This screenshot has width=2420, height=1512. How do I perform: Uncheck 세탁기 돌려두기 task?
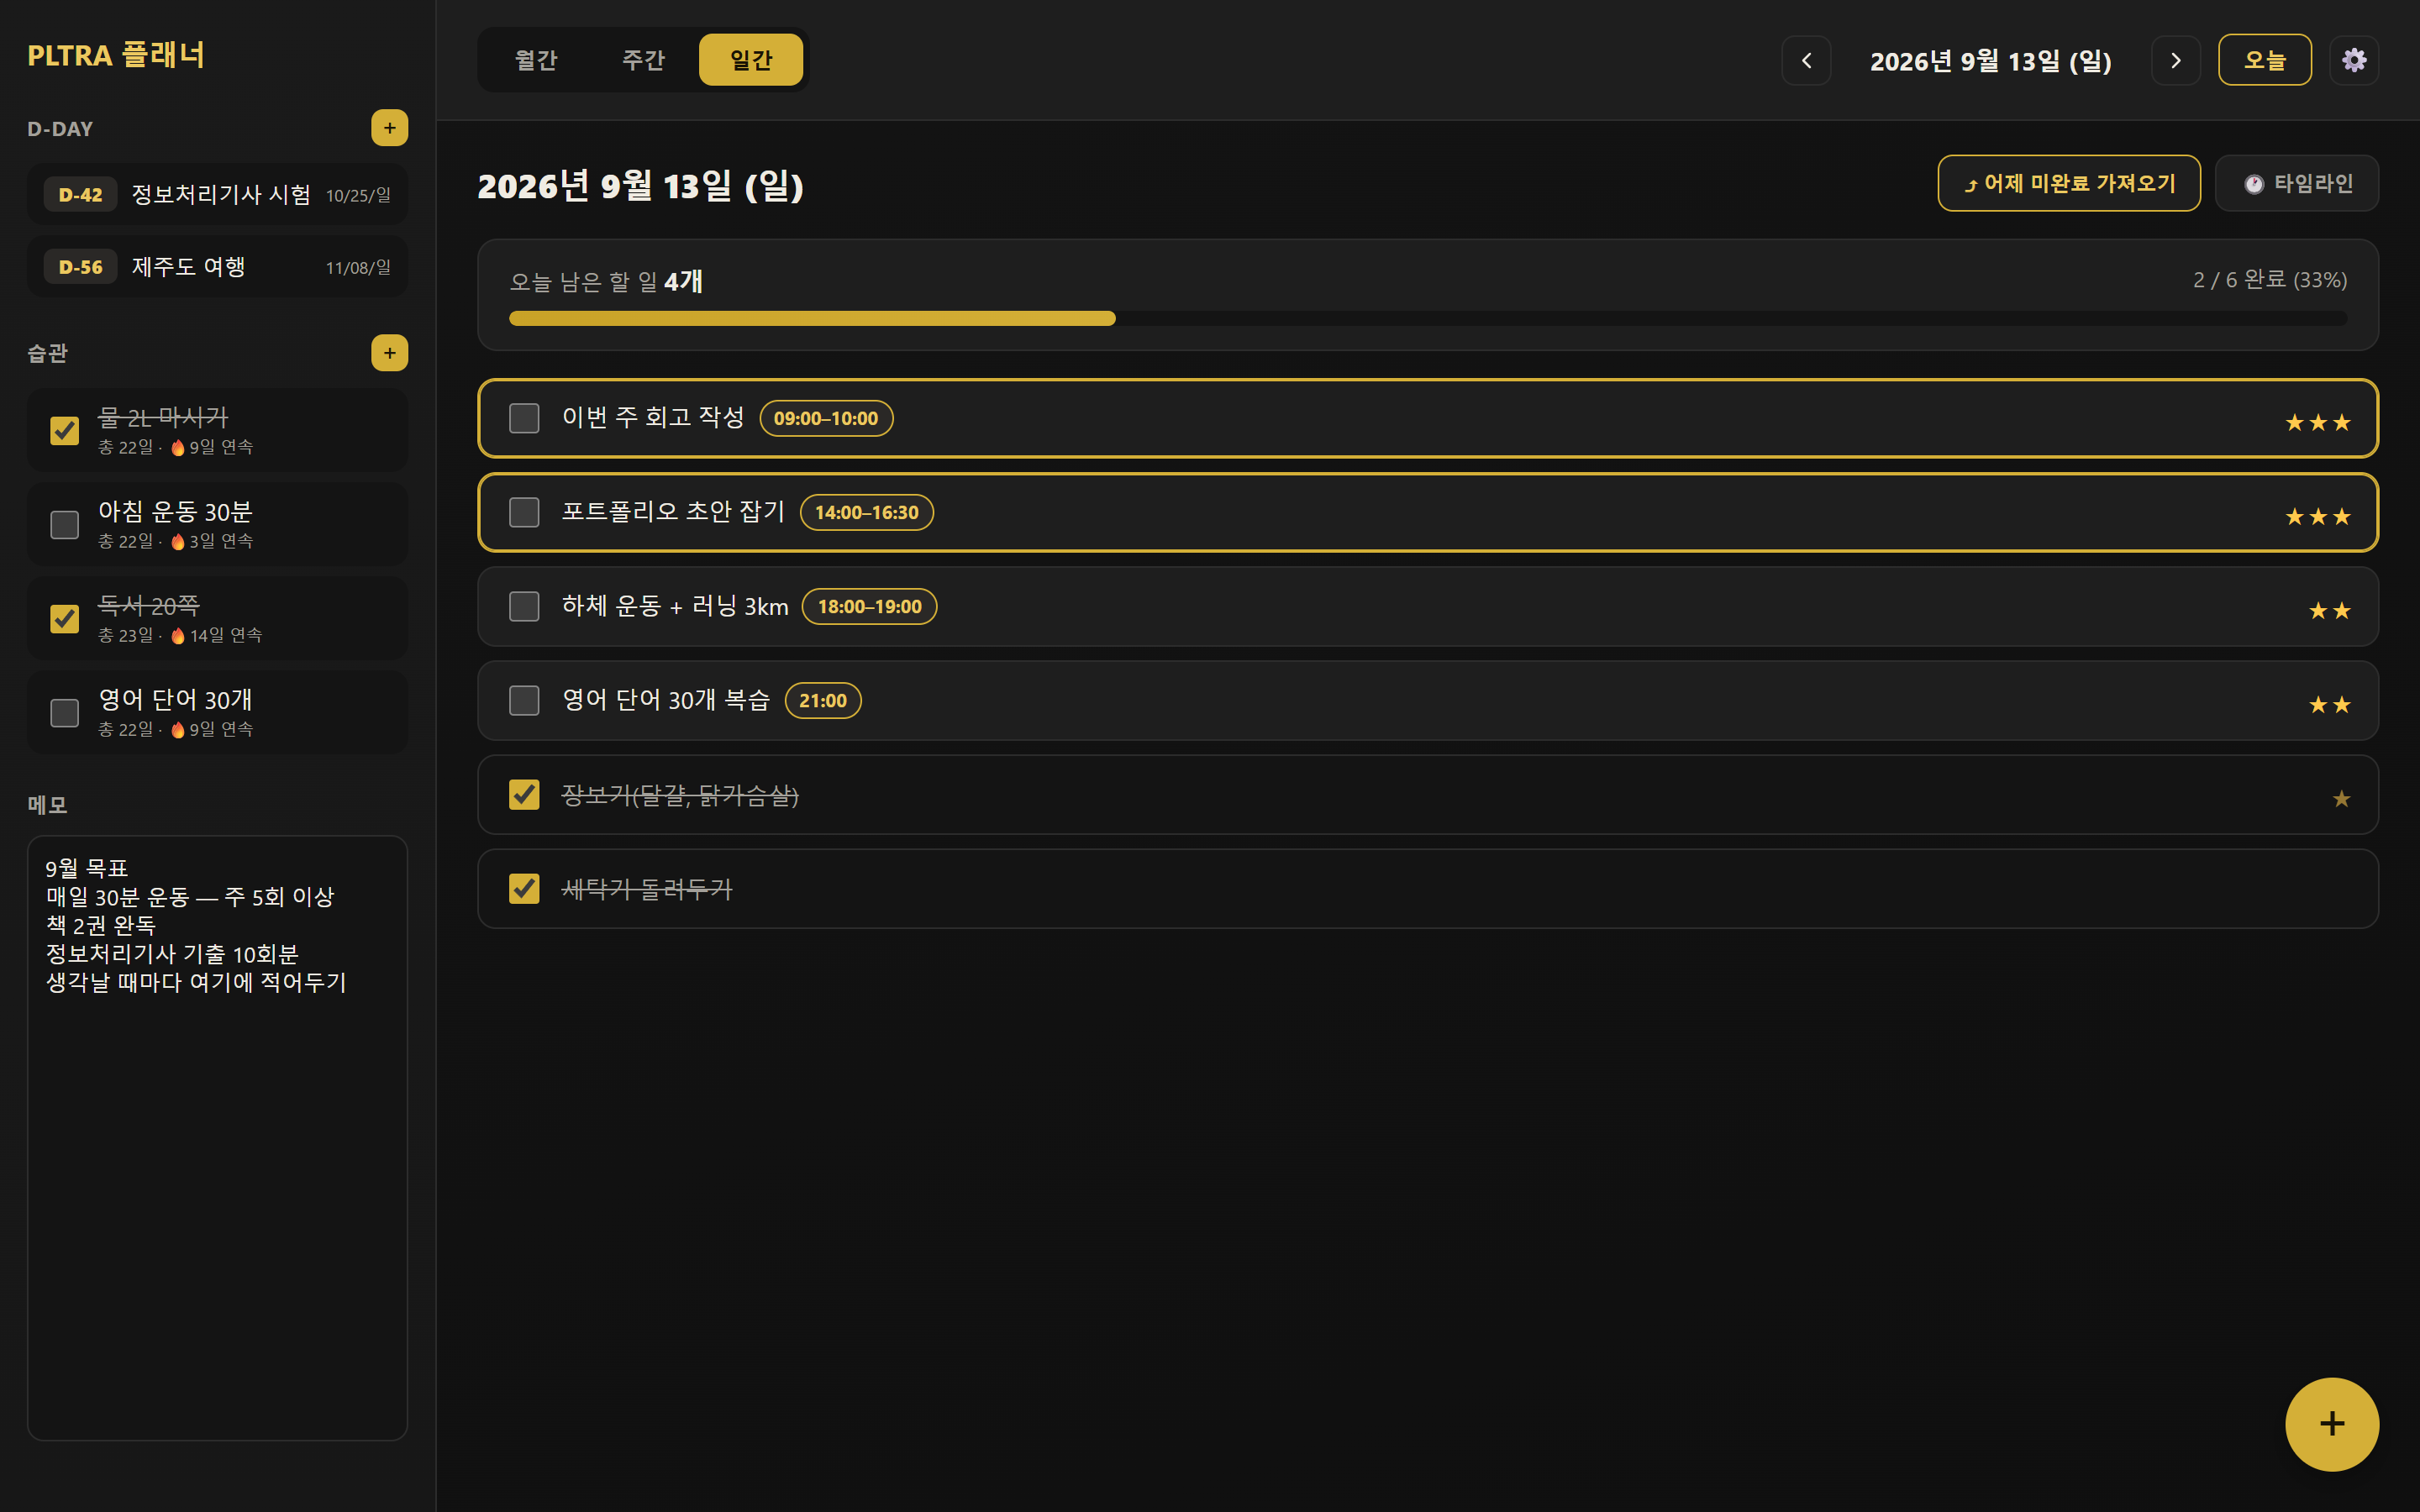[x=524, y=889]
